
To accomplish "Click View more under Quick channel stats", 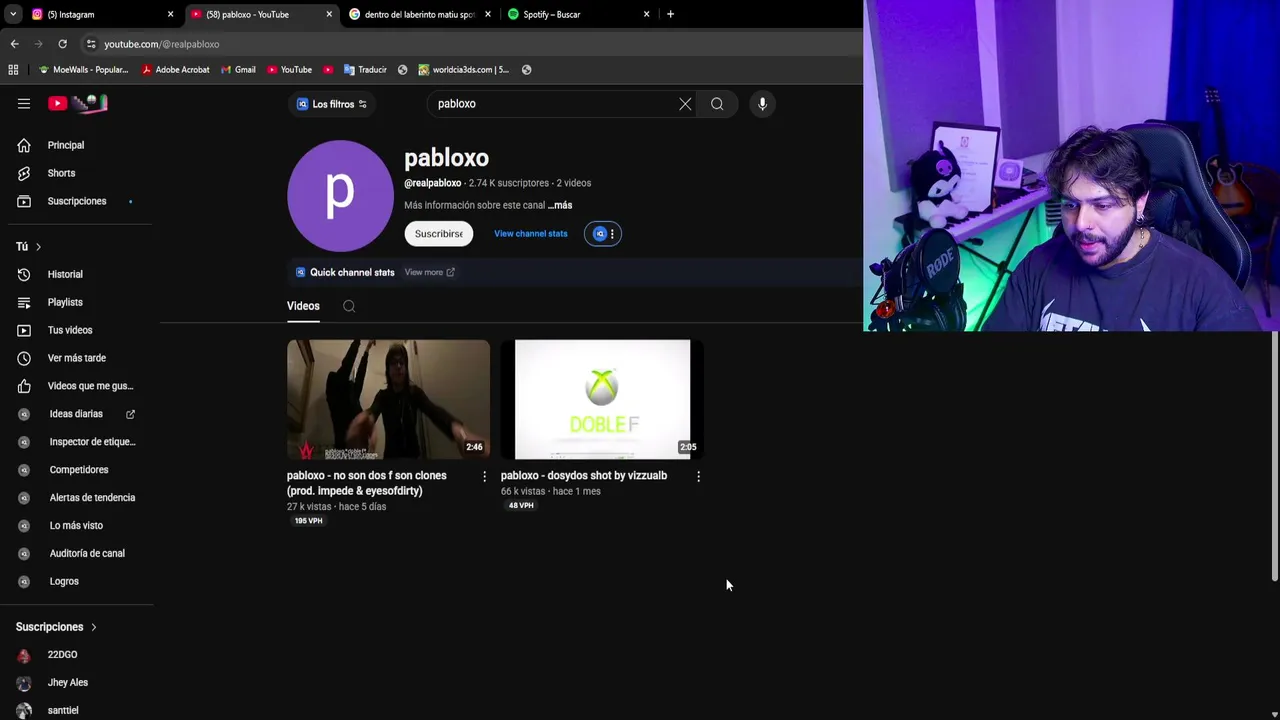I will pos(429,272).
